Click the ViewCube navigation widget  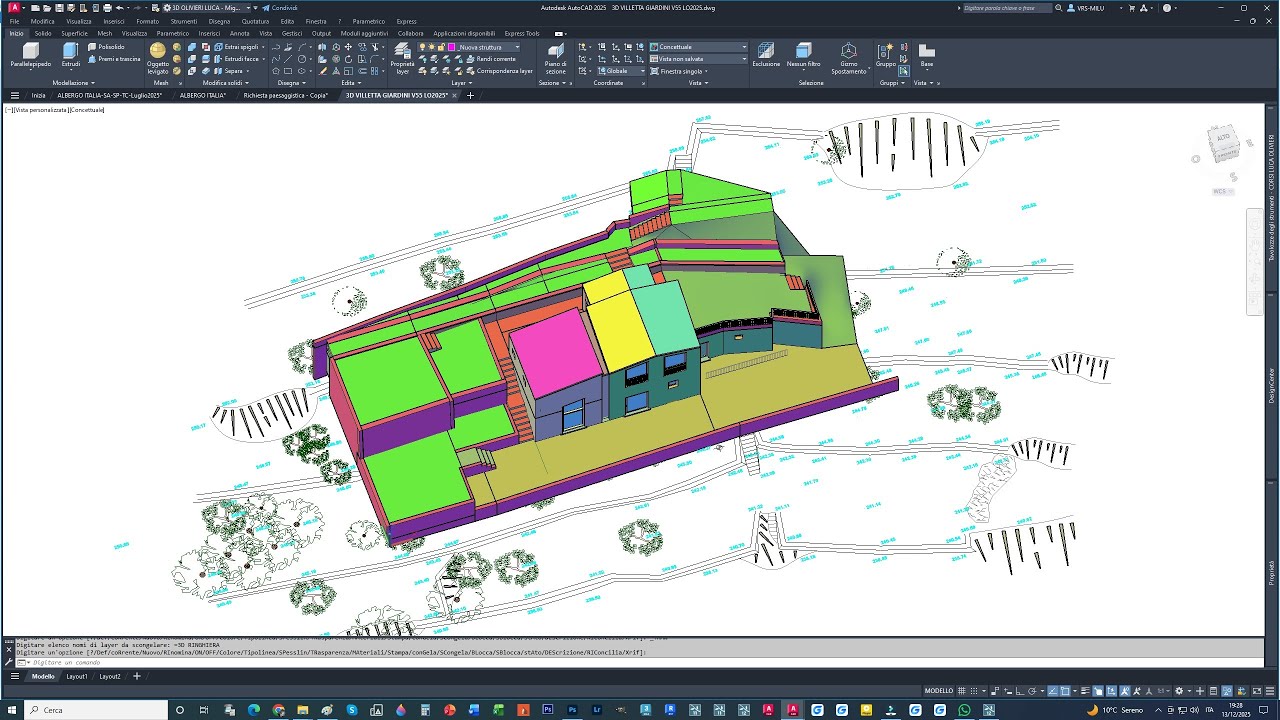click(x=1223, y=147)
